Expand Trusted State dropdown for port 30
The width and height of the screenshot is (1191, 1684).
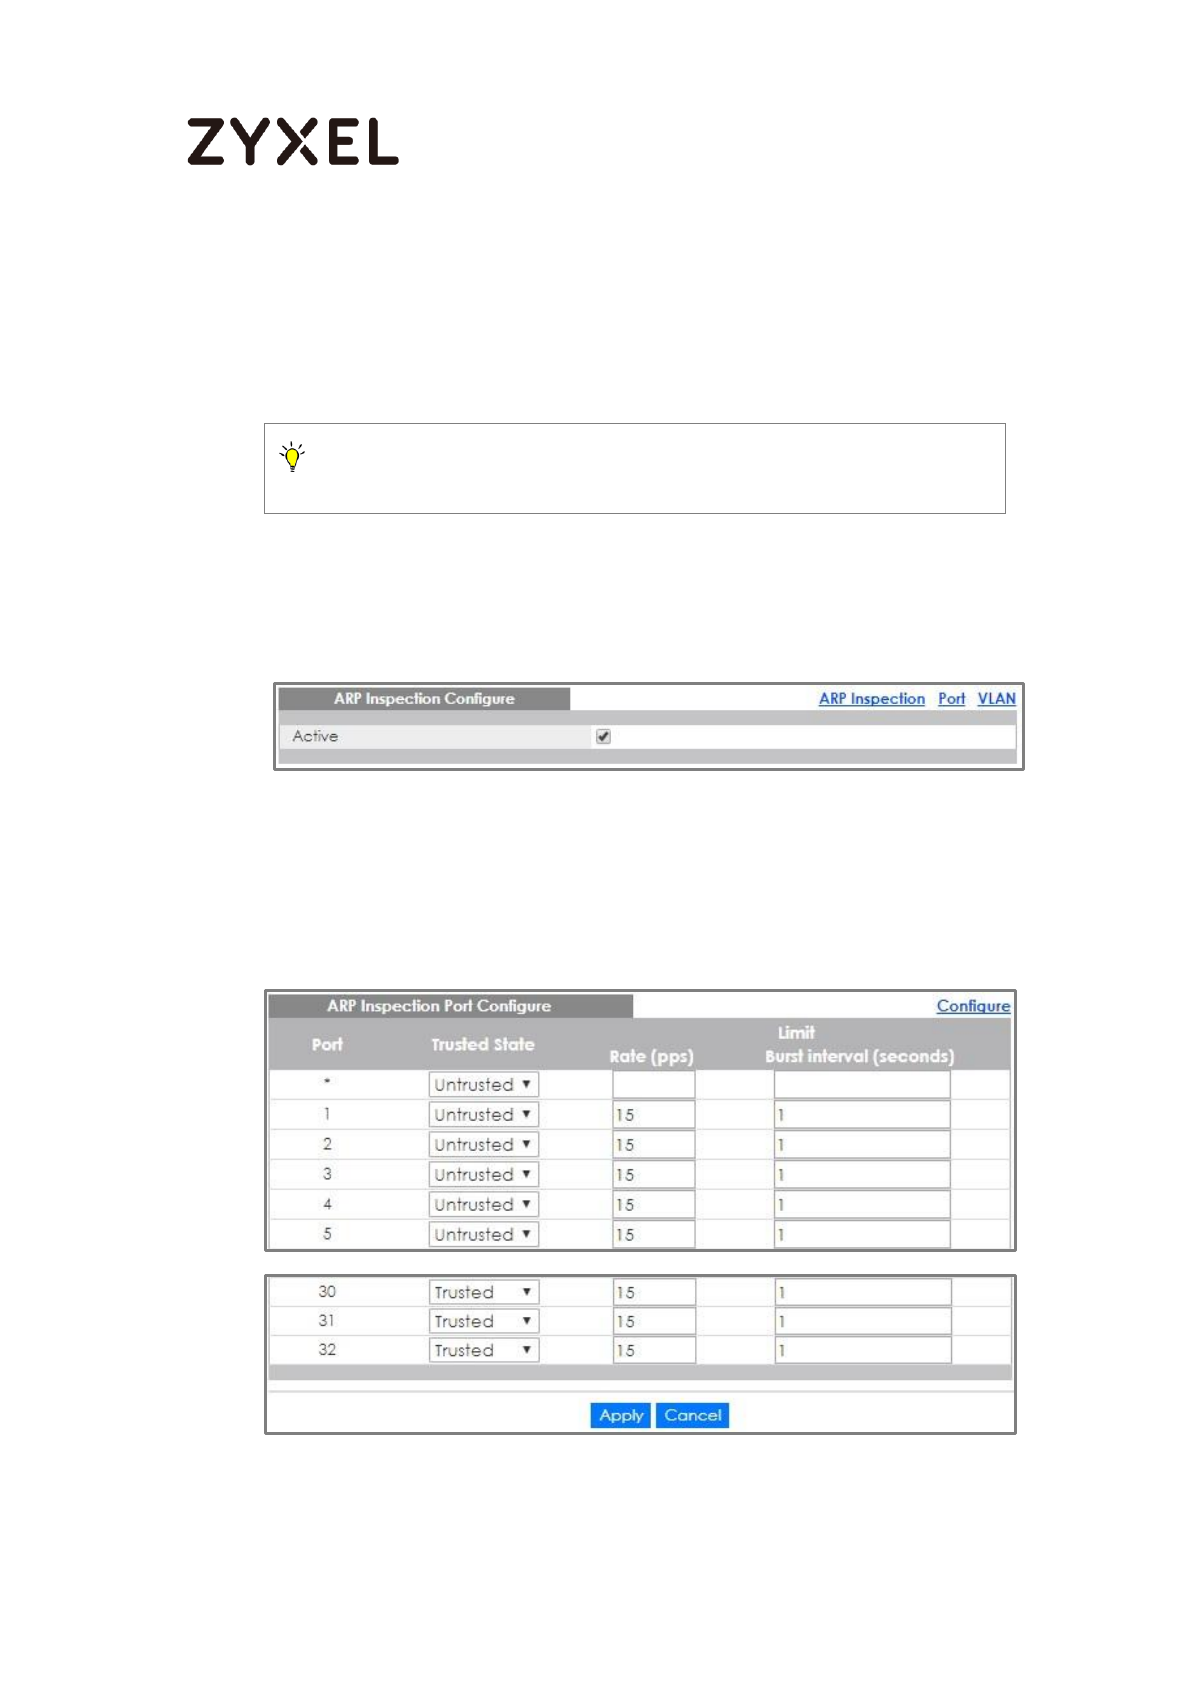[483, 1292]
